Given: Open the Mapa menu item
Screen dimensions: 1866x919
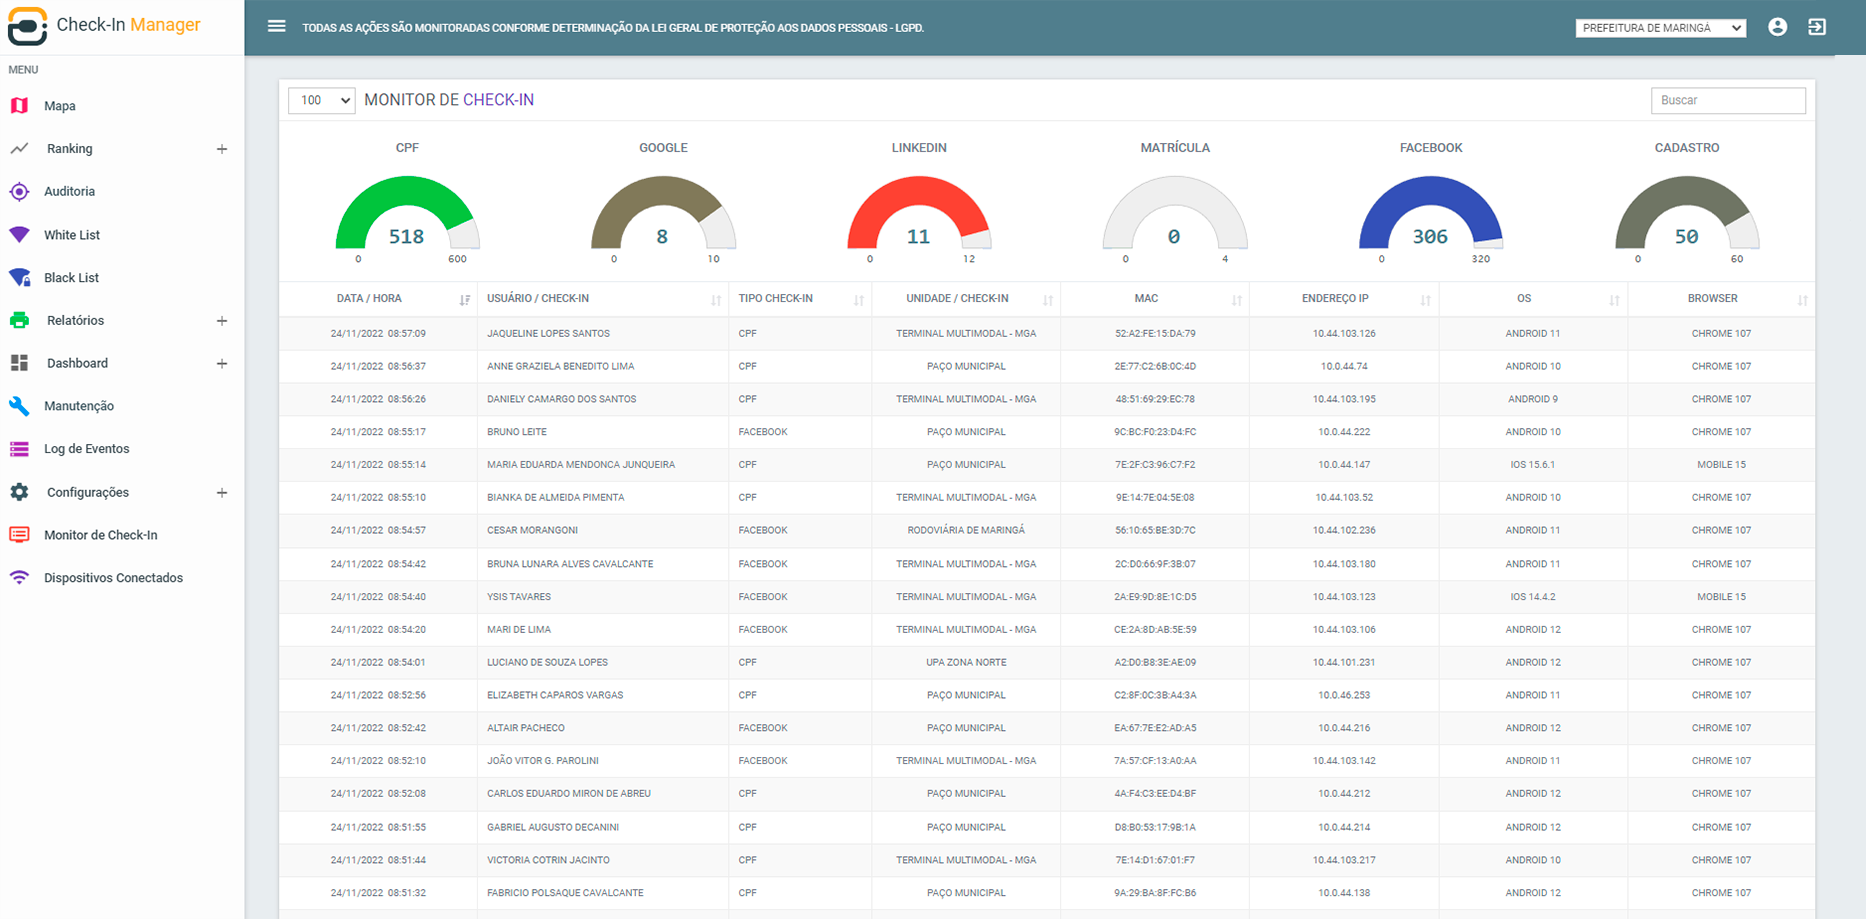Looking at the screenshot, I should pos(60,106).
